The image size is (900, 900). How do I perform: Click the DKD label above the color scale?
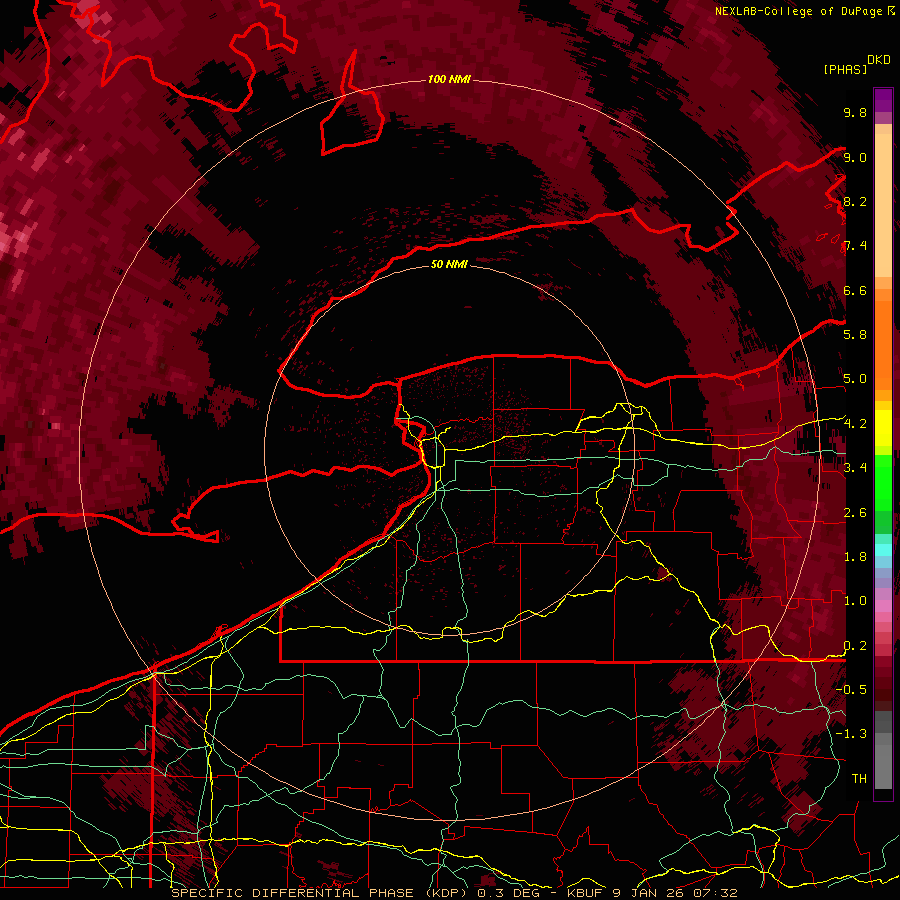point(879,60)
